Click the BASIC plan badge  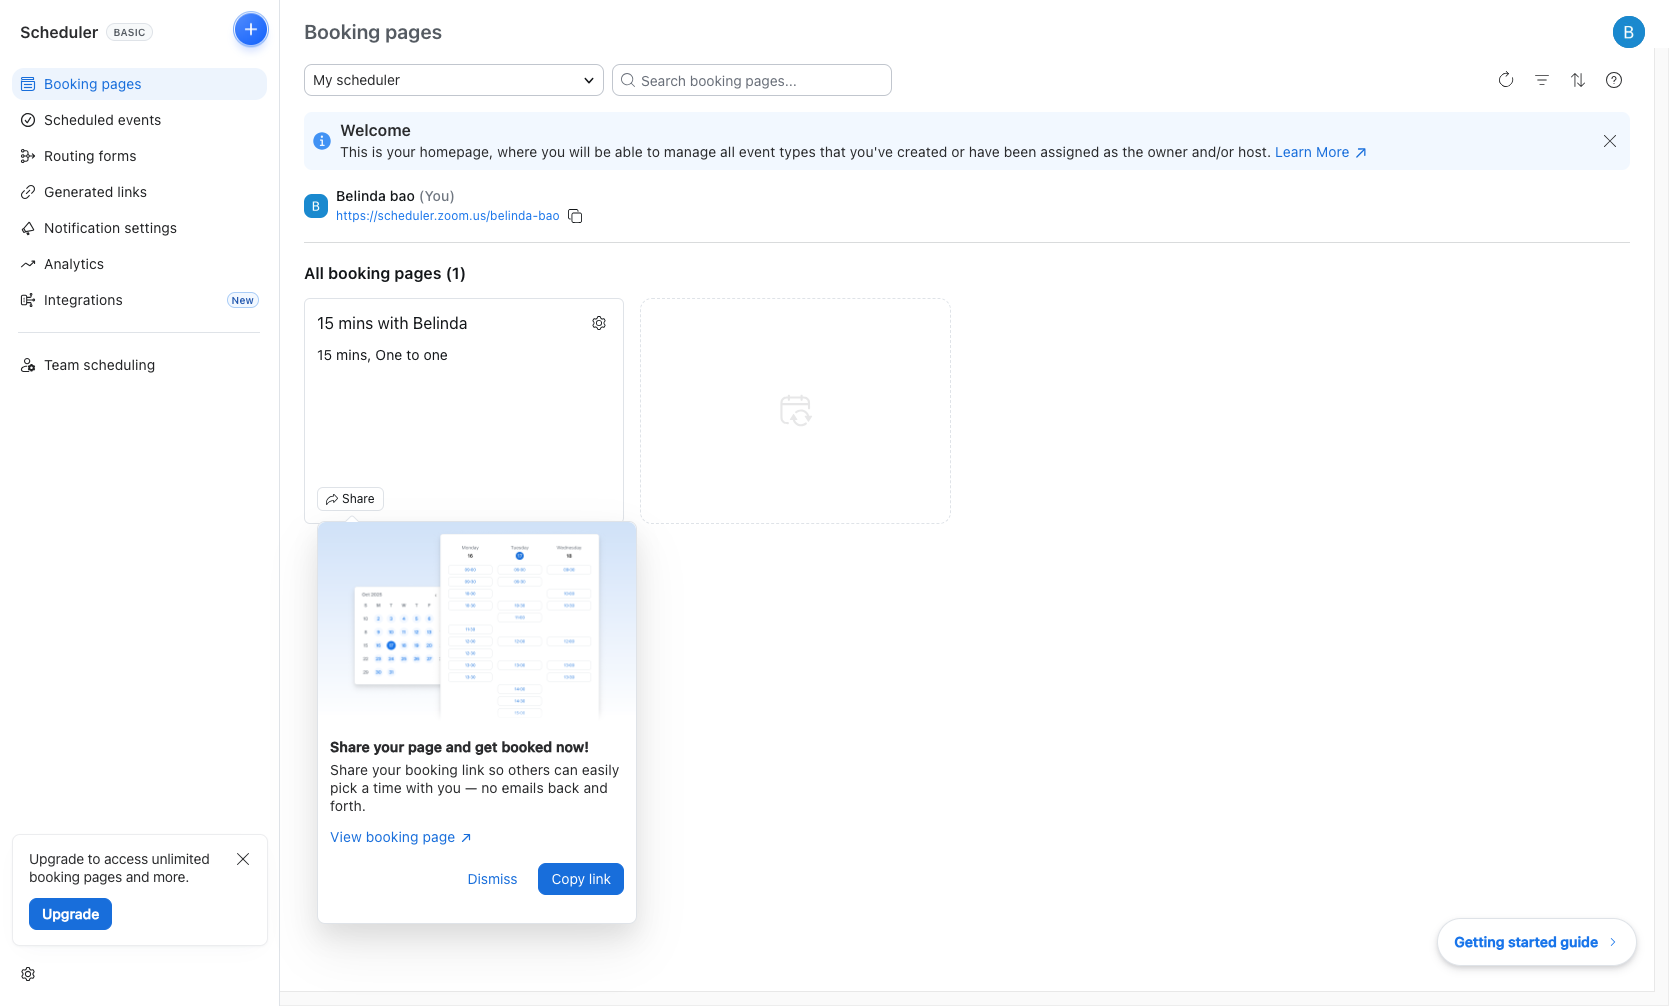129,32
